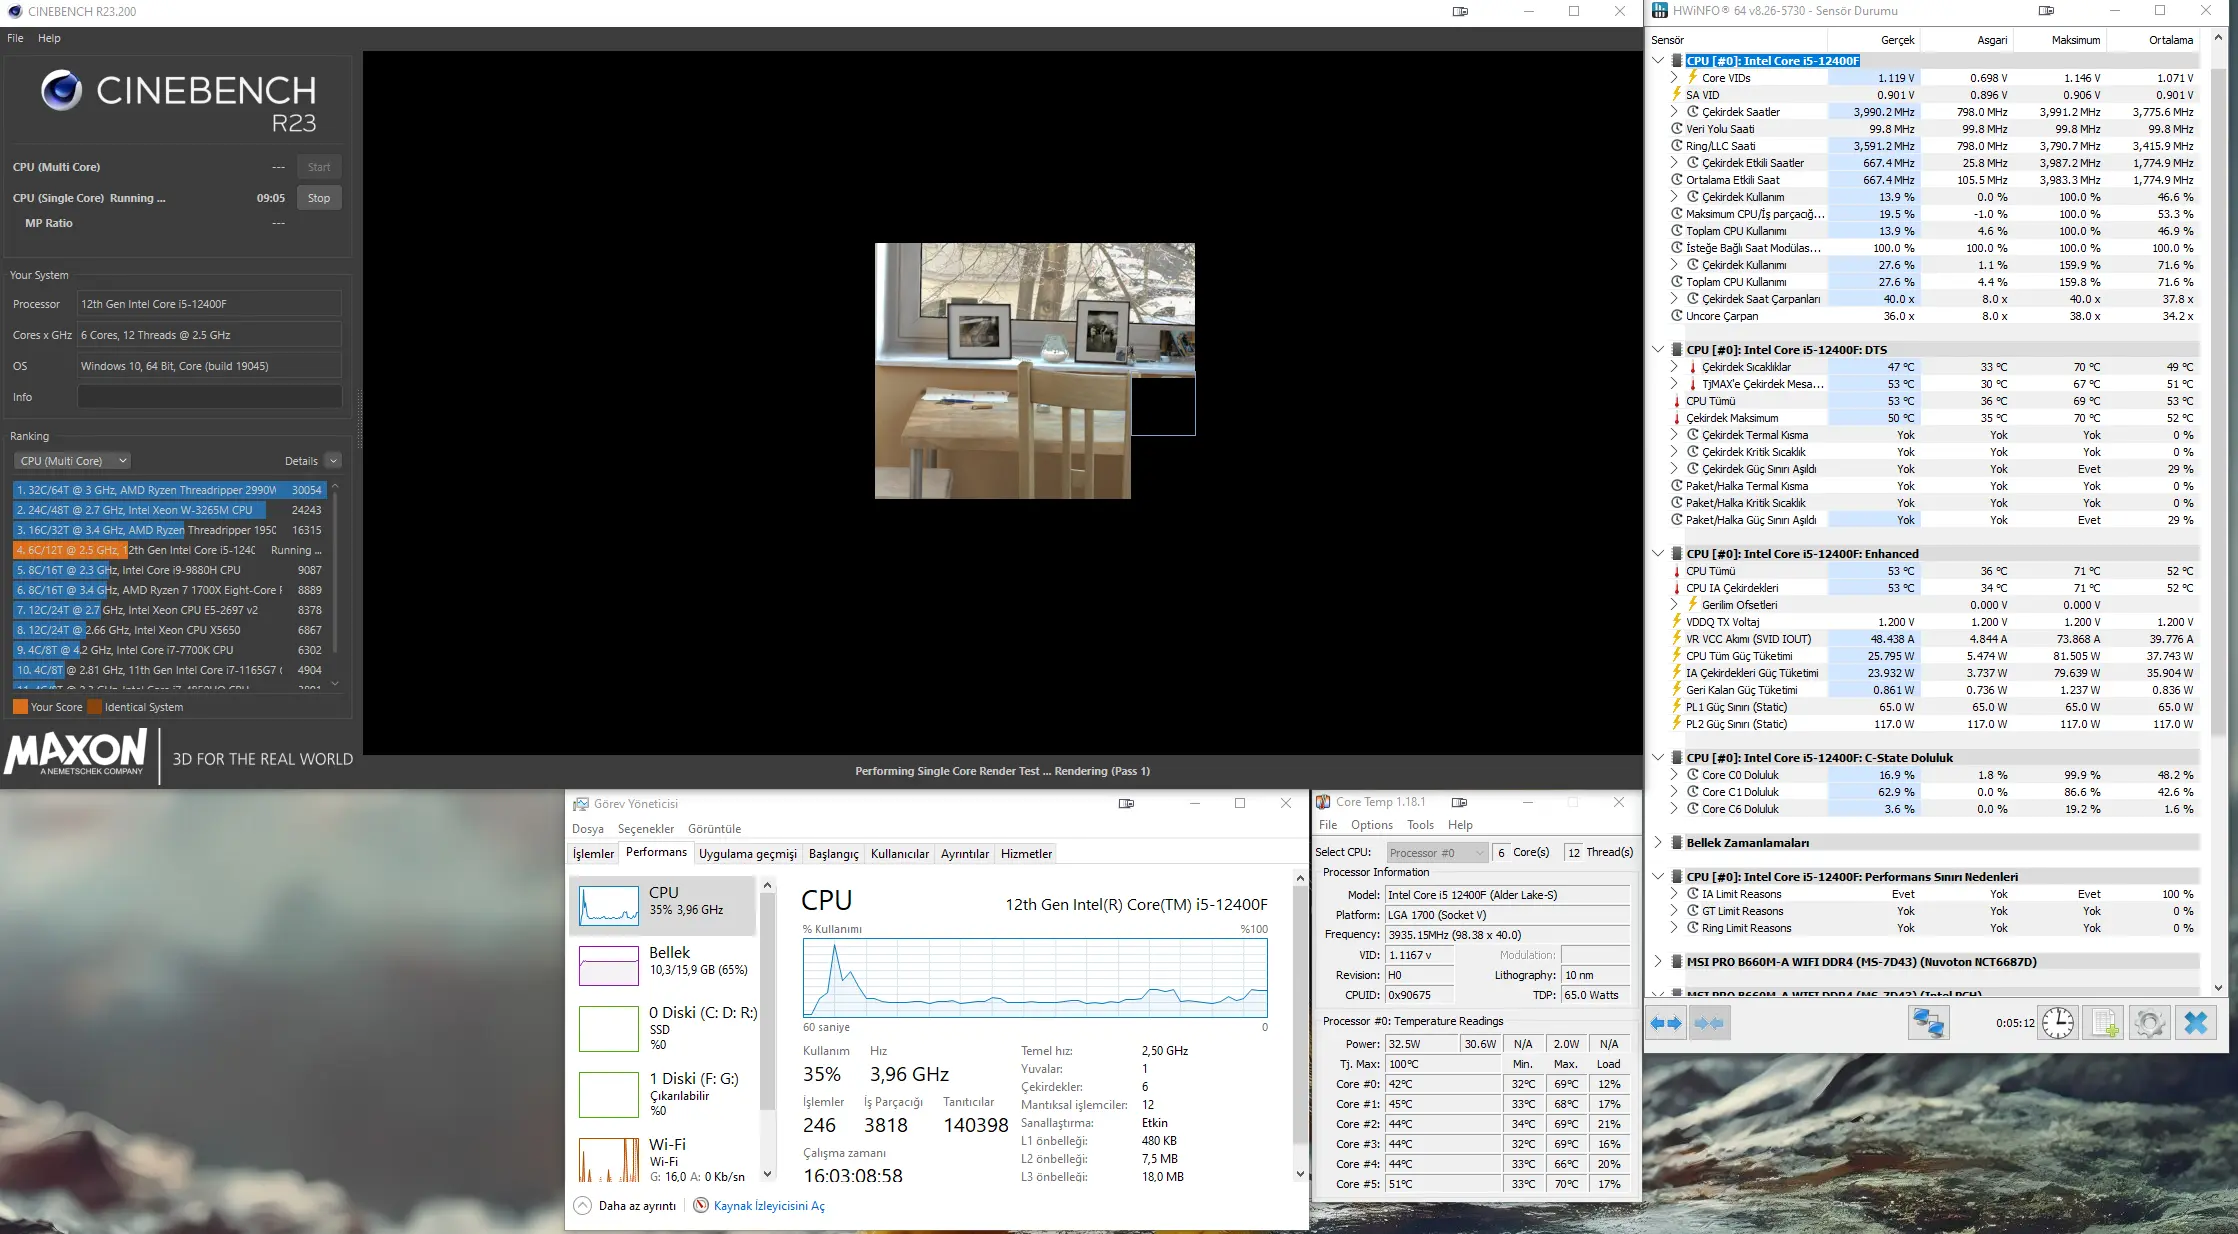This screenshot has width=2238, height=1234.
Task: Click the Cinebench Info input field
Action: (209, 397)
